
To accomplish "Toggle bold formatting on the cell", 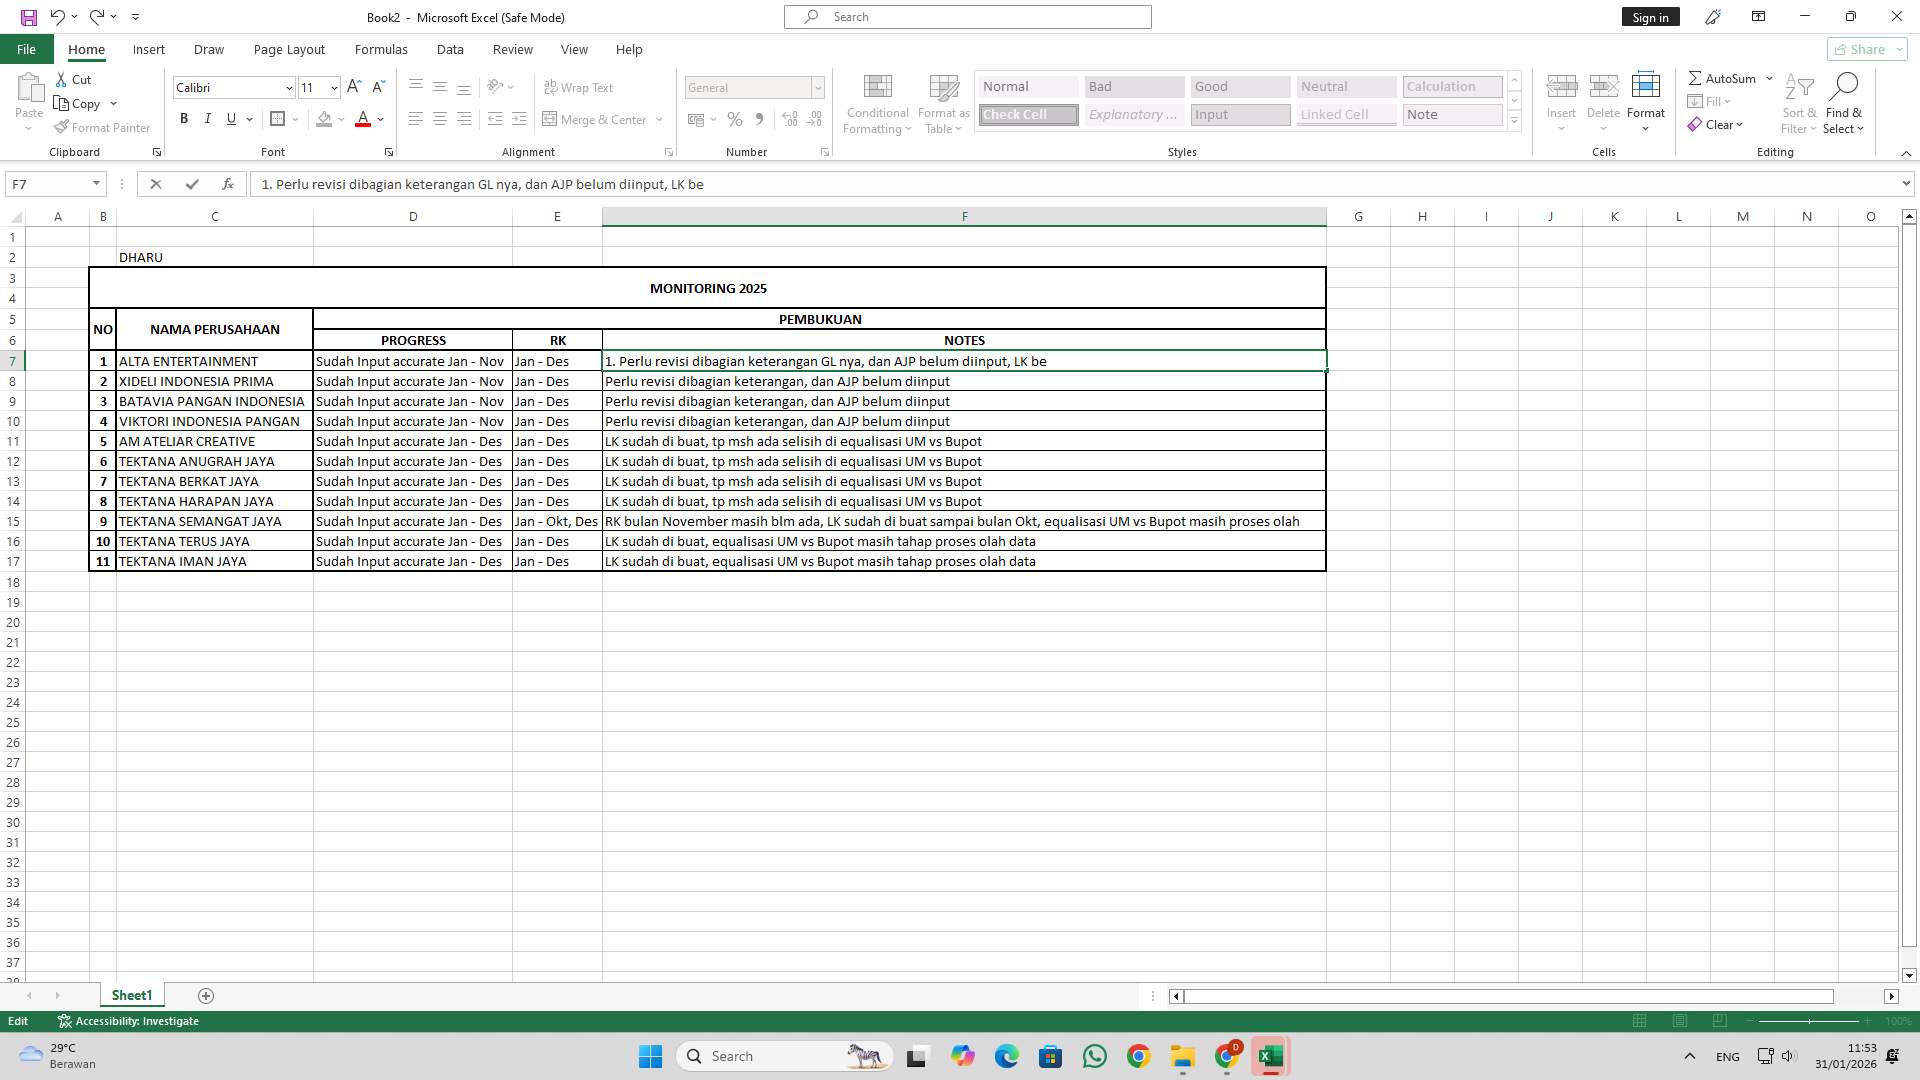I will pyautogui.click(x=184, y=118).
